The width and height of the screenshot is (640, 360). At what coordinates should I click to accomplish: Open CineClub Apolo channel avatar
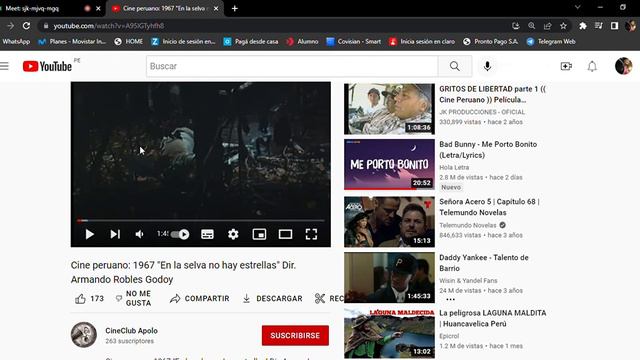pos(84,335)
